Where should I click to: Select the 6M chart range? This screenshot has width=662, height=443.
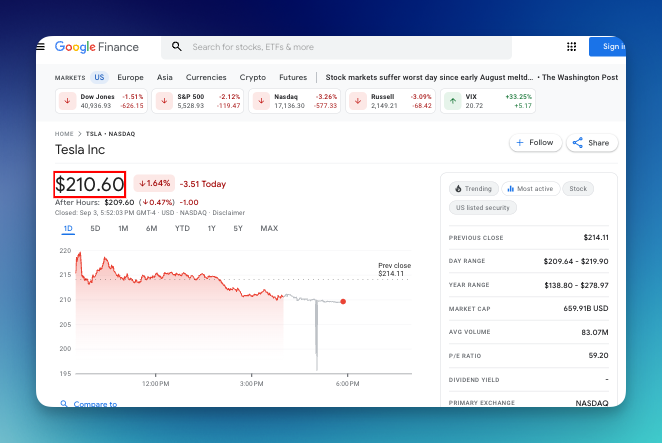coord(152,228)
